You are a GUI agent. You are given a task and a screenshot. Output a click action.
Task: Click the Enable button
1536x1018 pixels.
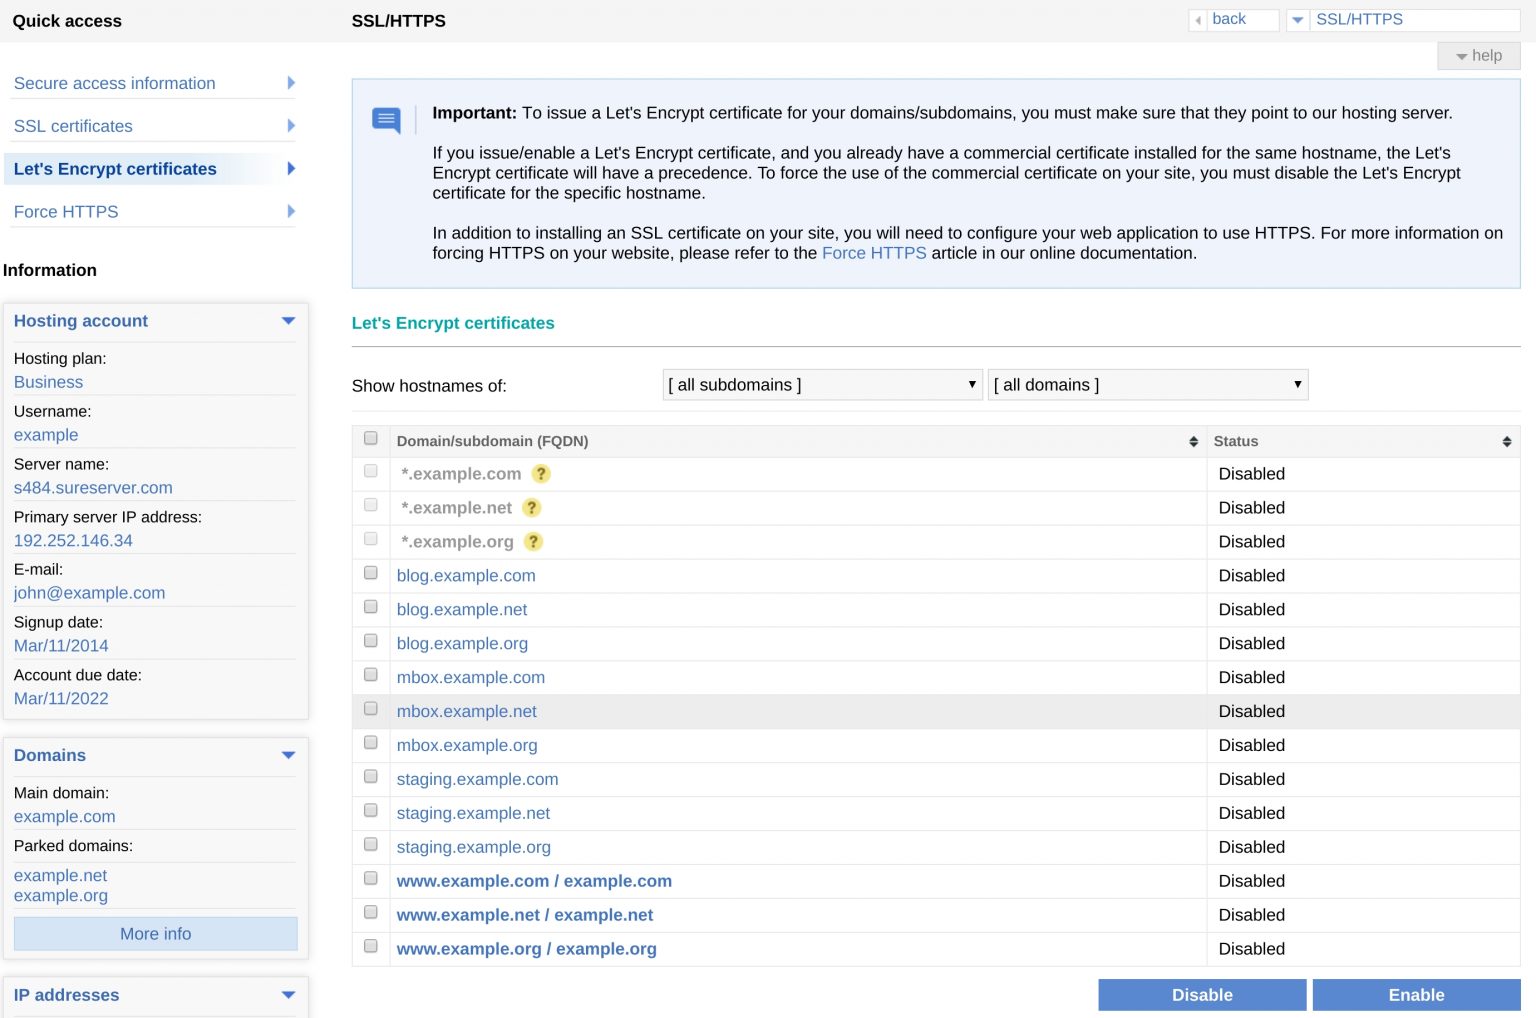(1416, 995)
